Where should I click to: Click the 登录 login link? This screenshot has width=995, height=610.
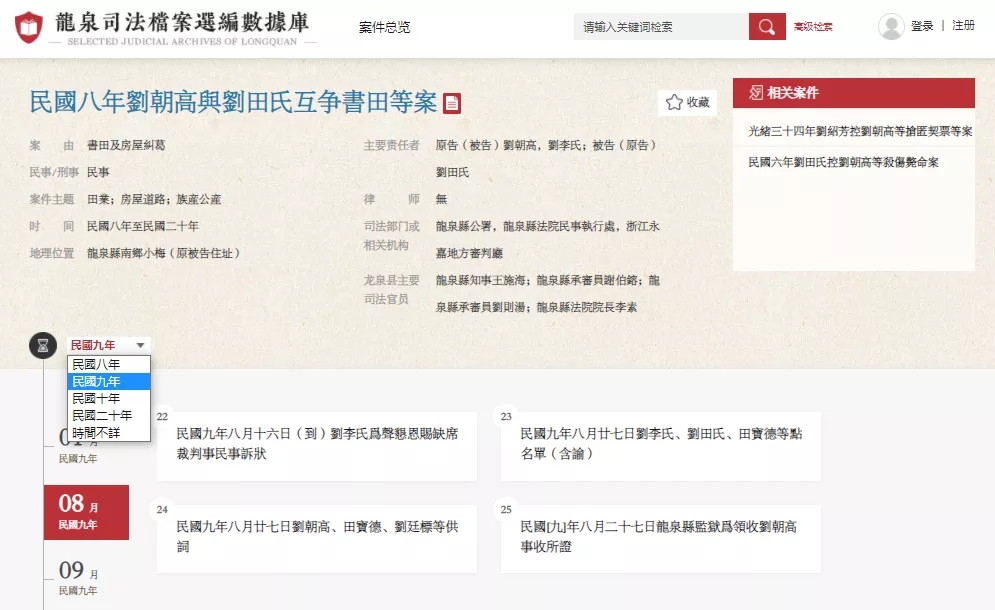coord(921,26)
